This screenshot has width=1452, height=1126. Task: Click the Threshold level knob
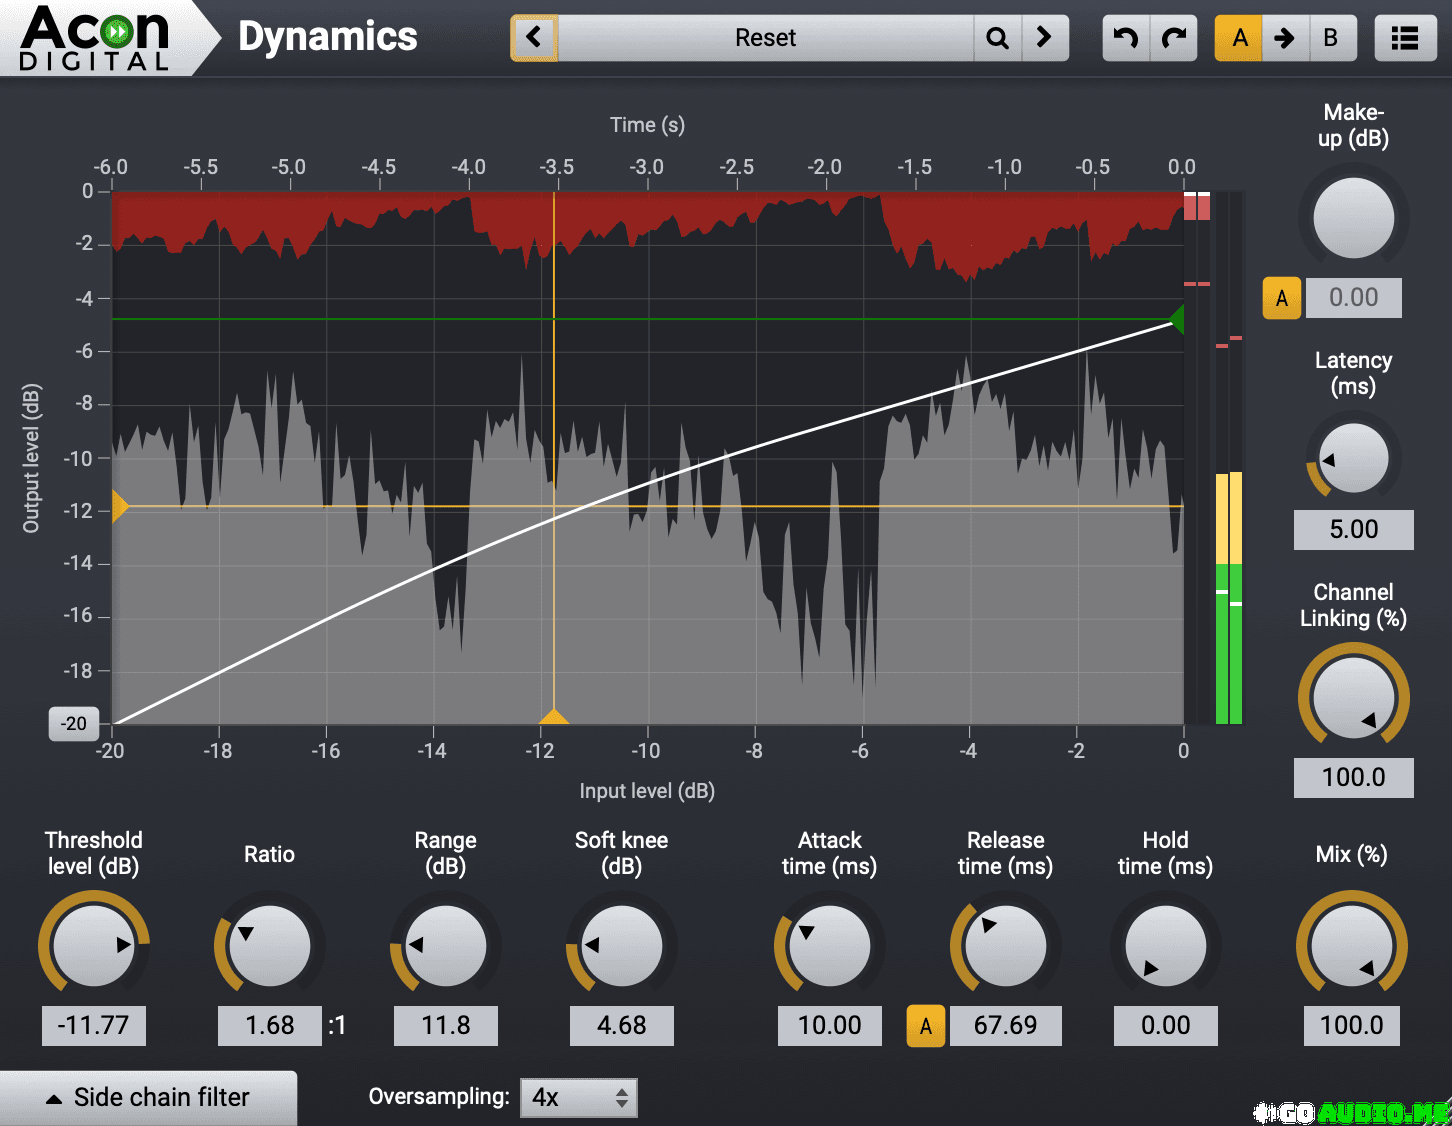[x=93, y=946]
